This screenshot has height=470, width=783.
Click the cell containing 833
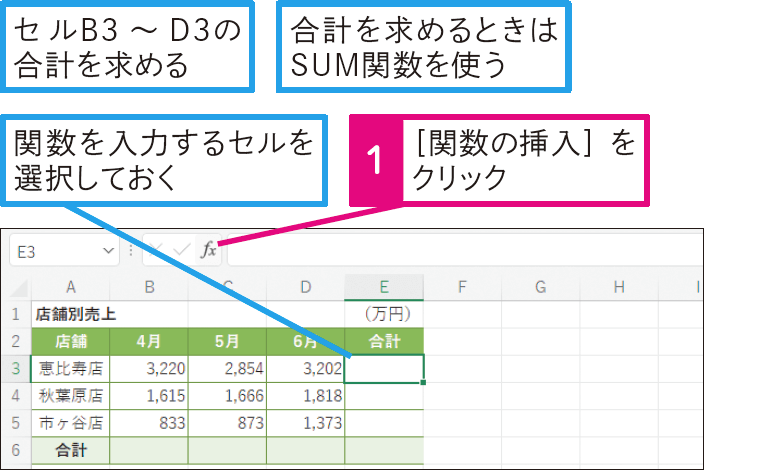point(149,423)
